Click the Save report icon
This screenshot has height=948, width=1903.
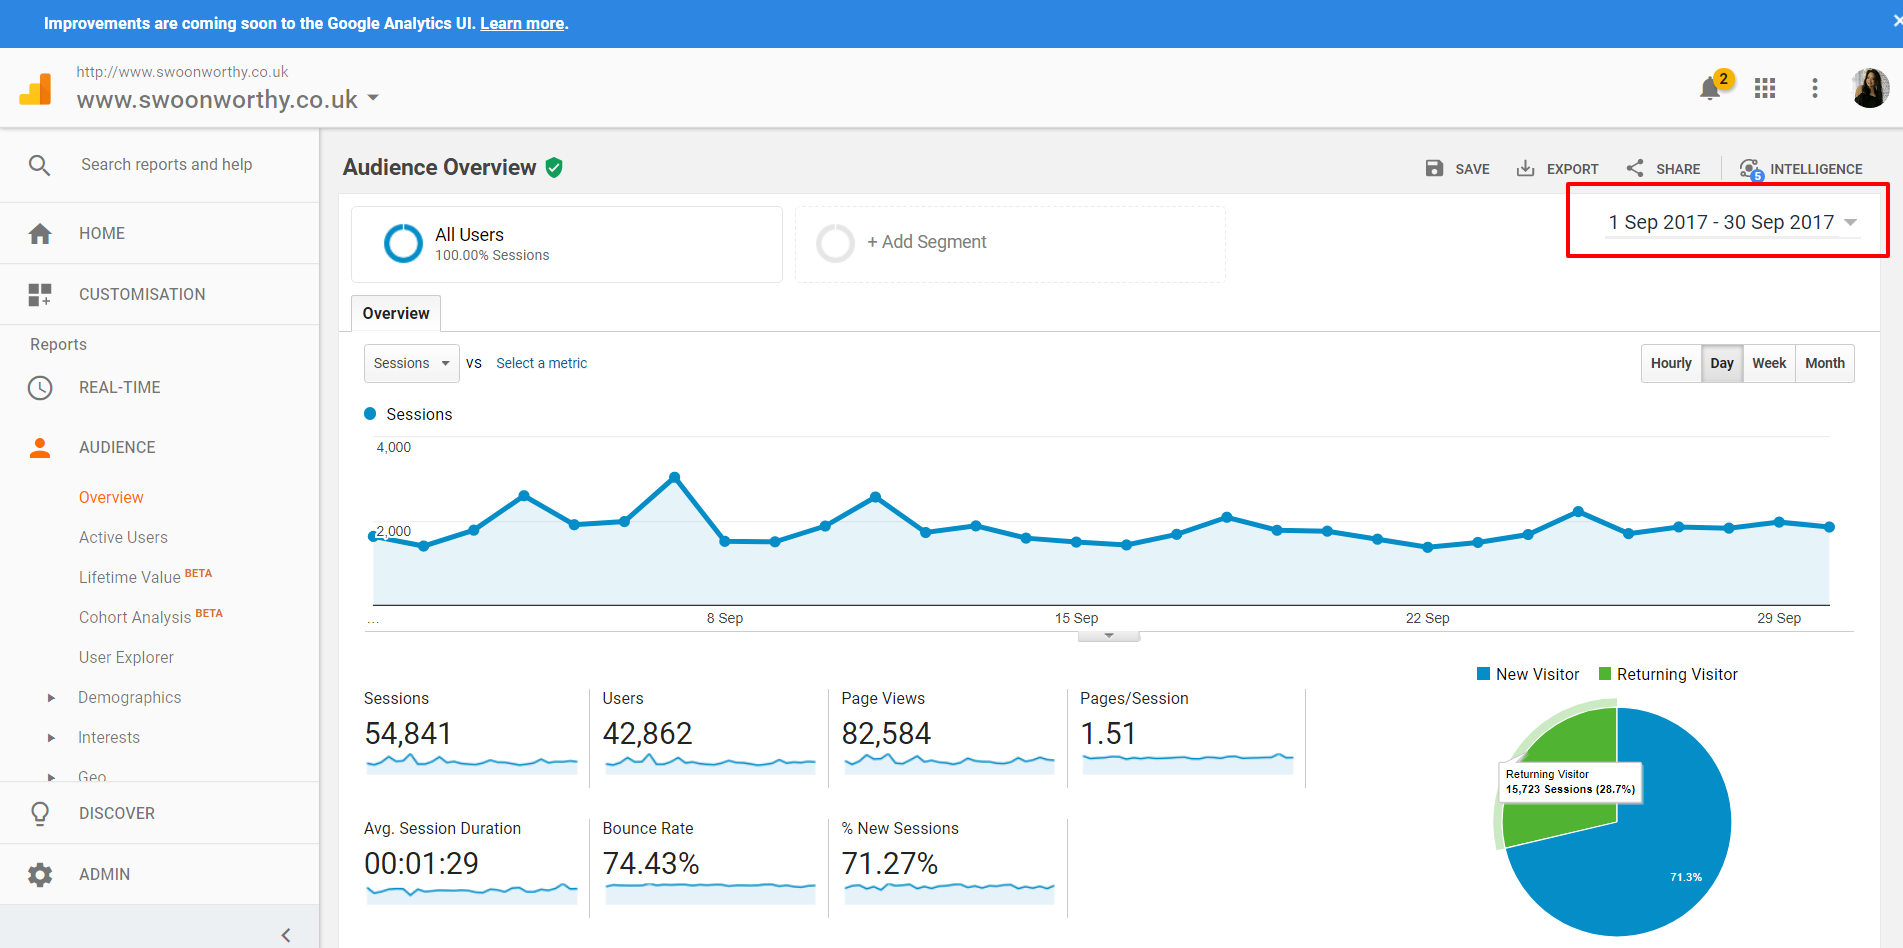1434,169
